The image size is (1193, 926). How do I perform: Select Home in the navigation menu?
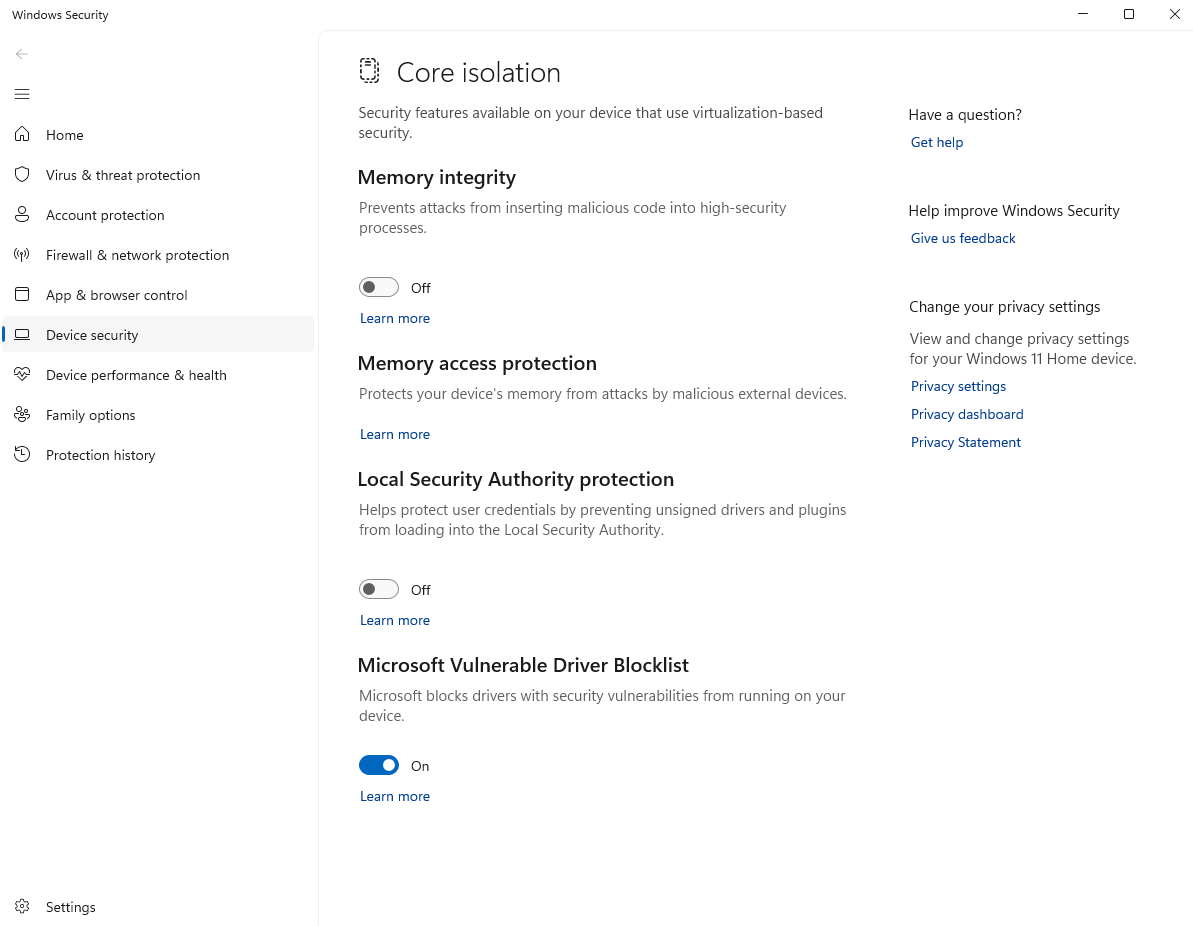point(66,134)
